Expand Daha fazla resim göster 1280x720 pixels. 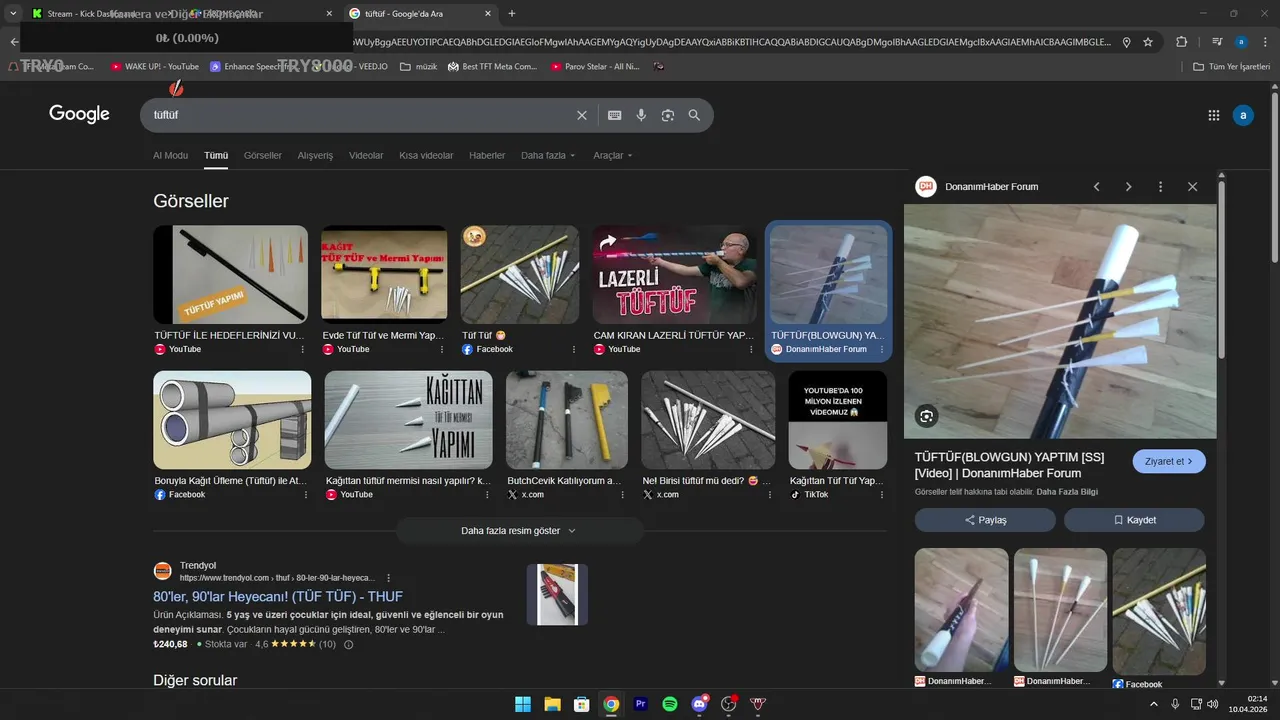coord(519,531)
